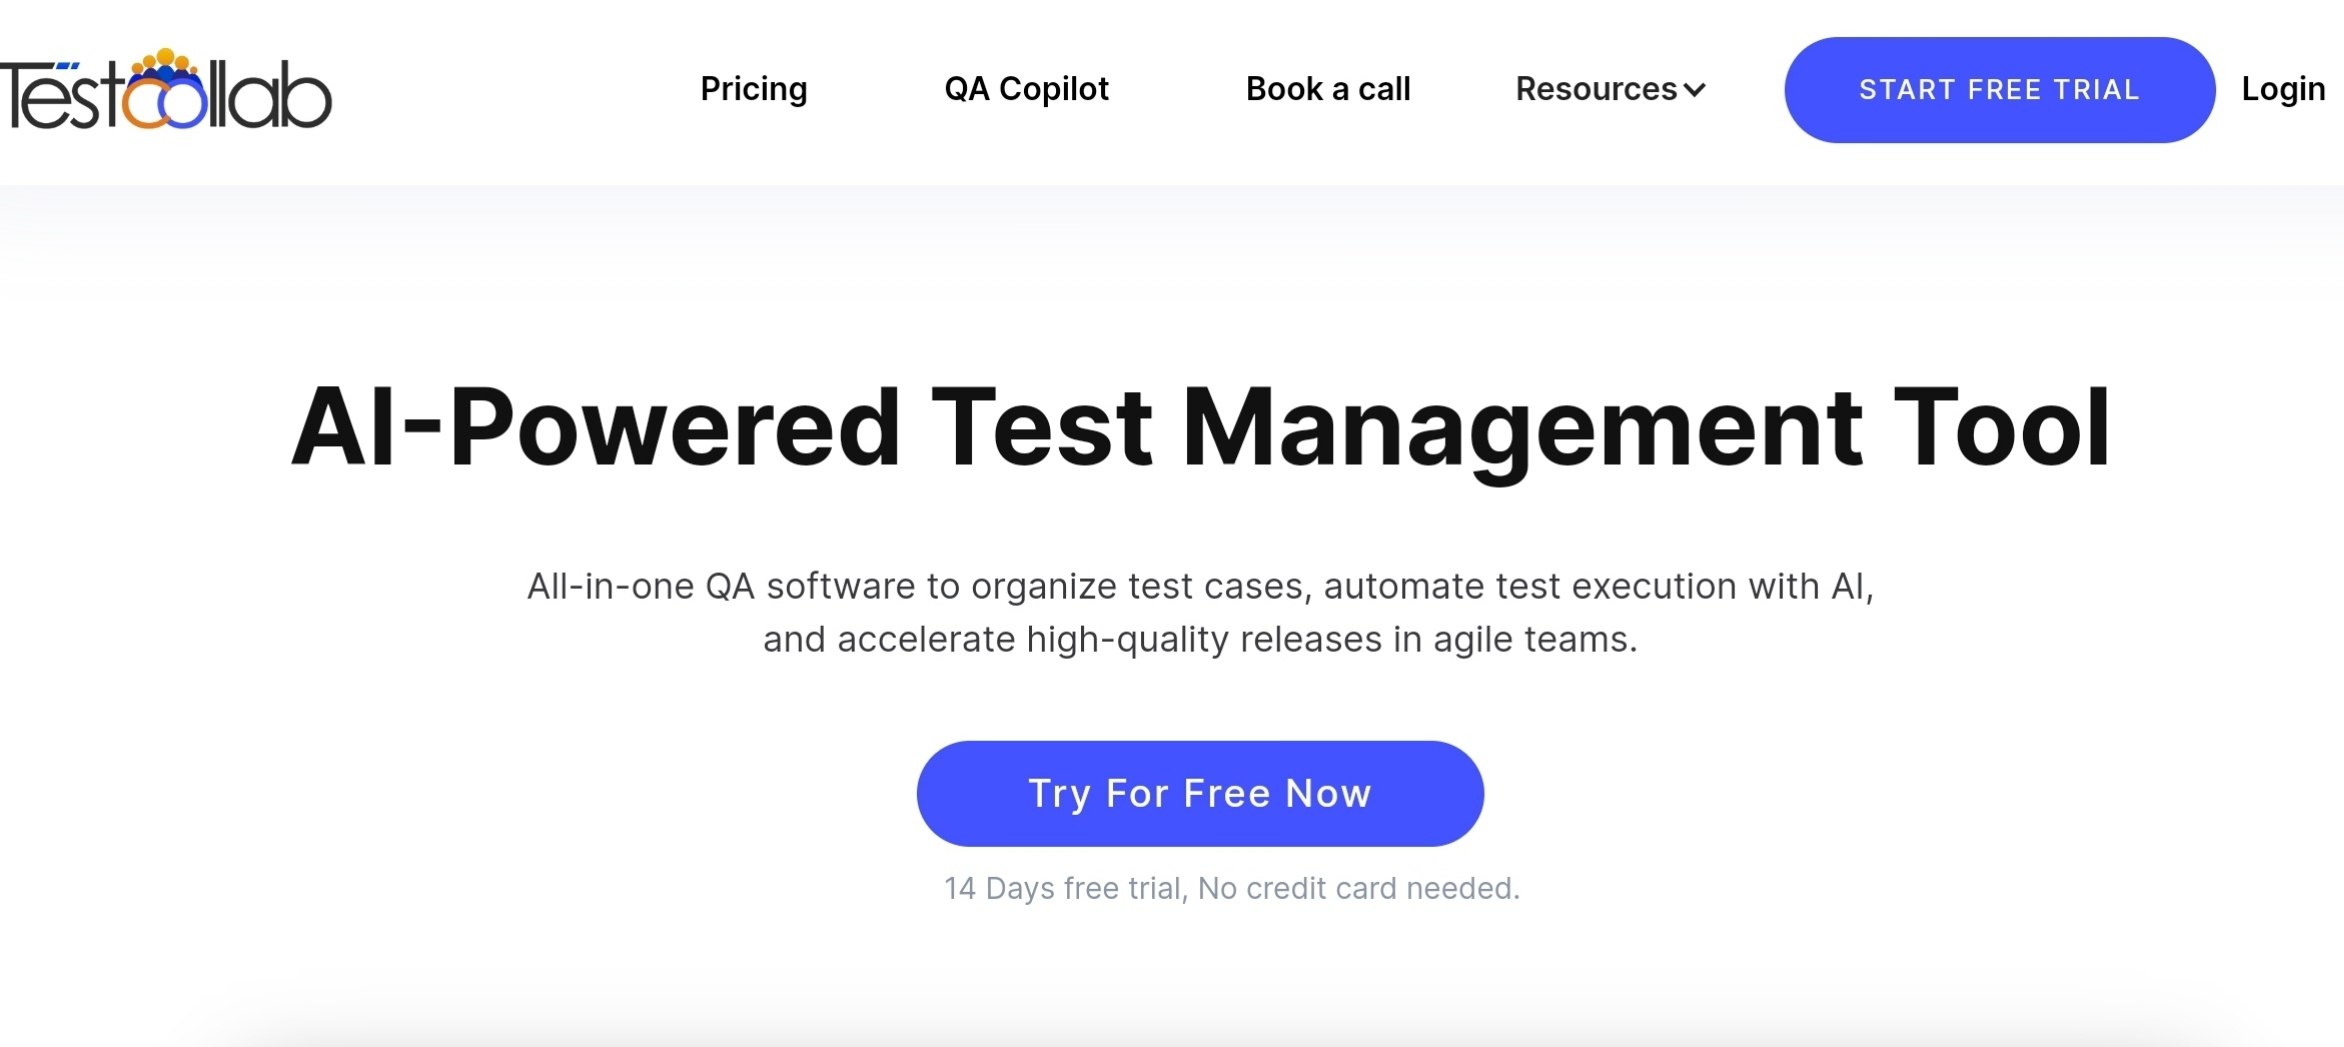This screenshot has width=2344, height=1047.
Task: Open the Pricing page
Action: 753,89
